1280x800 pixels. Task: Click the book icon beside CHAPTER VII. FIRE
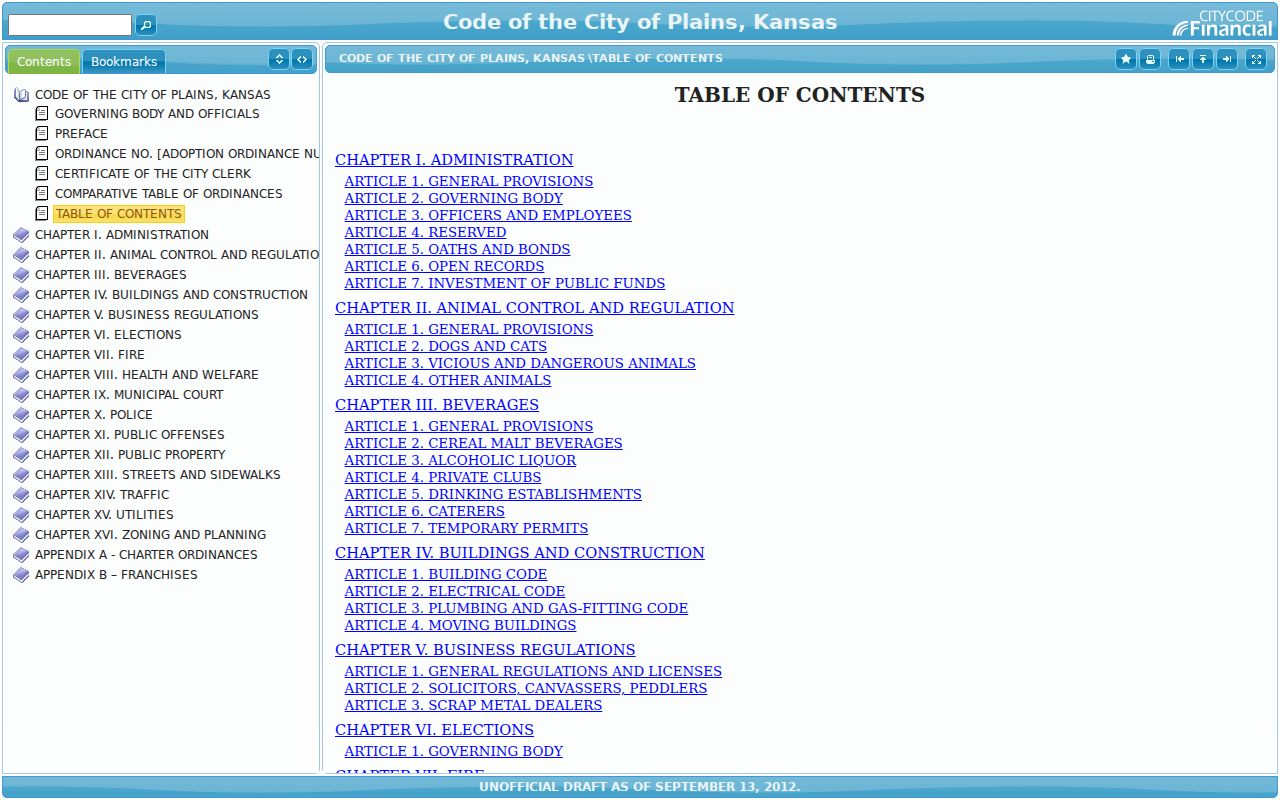pyautogui.click(x=22, y=355)
